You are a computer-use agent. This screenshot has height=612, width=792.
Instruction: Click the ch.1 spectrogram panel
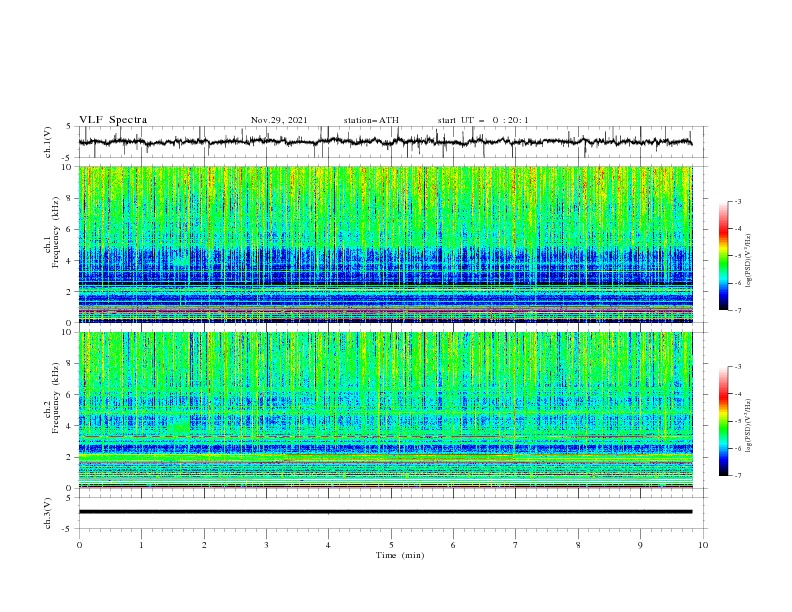click(385, 244)
